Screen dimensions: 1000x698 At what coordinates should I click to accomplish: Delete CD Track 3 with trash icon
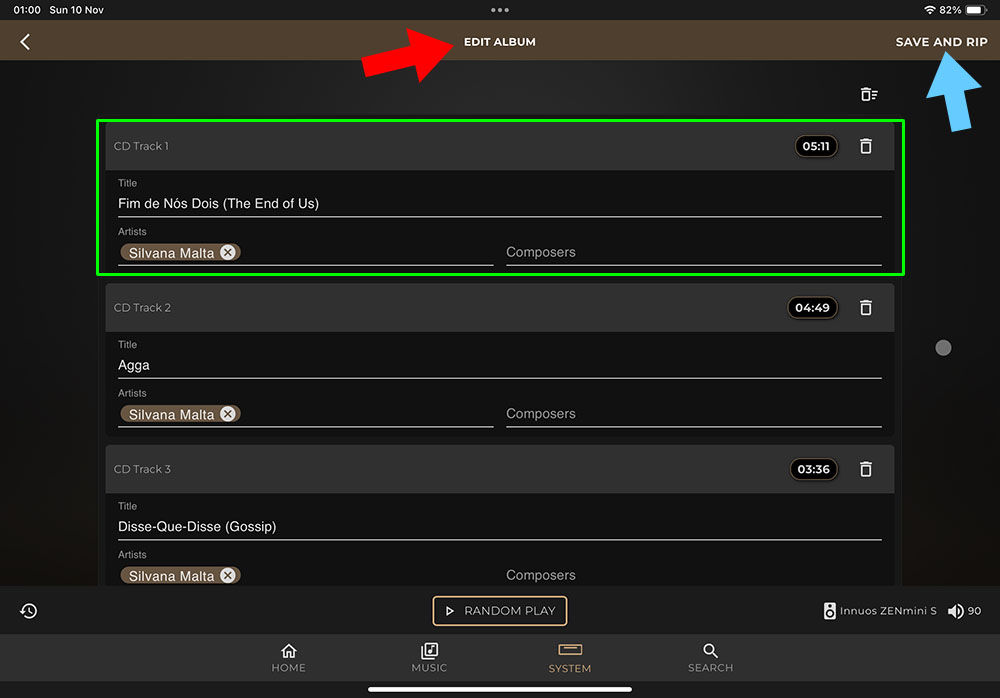click(x=866, y=469)
